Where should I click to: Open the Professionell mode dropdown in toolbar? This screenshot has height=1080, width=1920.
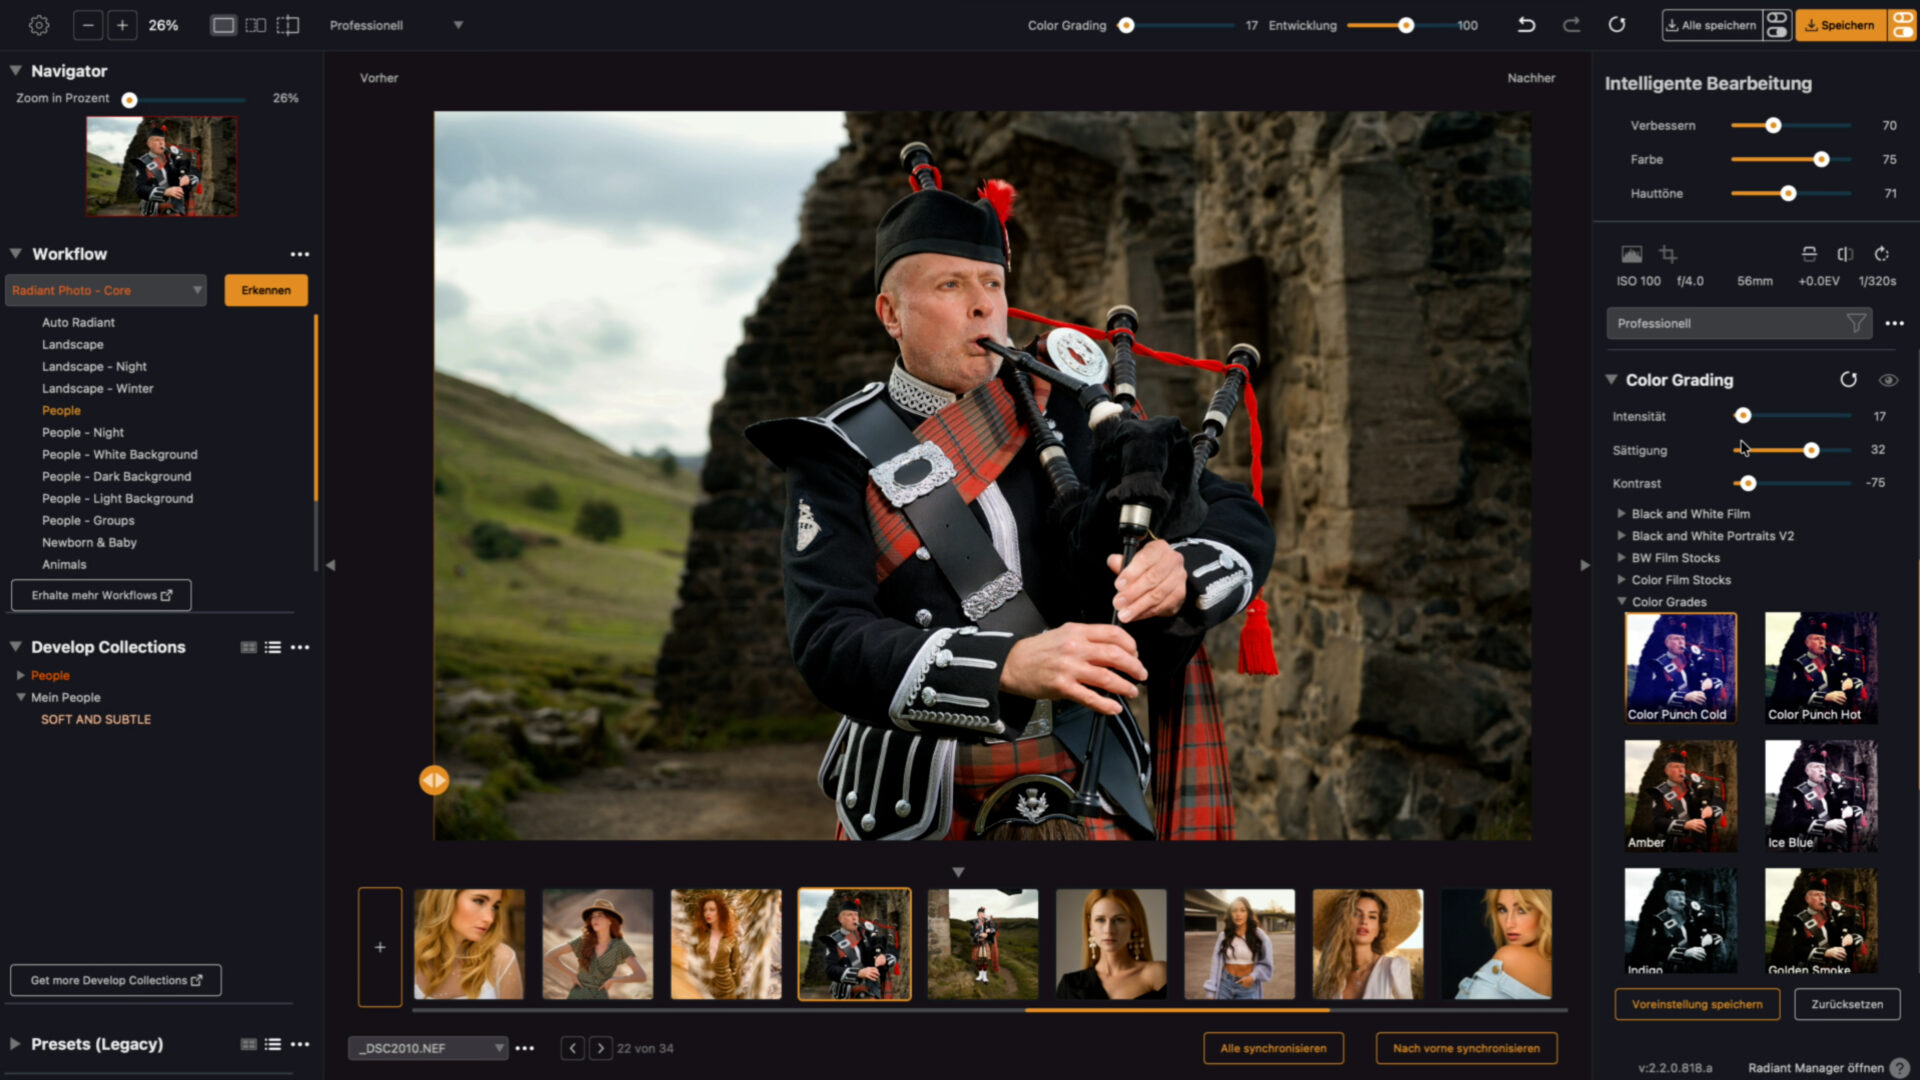tap(396, 25)
